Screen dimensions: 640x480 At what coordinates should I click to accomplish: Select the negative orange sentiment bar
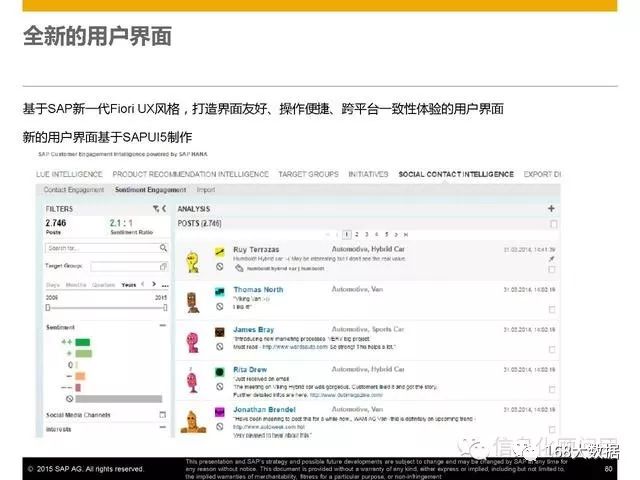(x=80, y=376)
